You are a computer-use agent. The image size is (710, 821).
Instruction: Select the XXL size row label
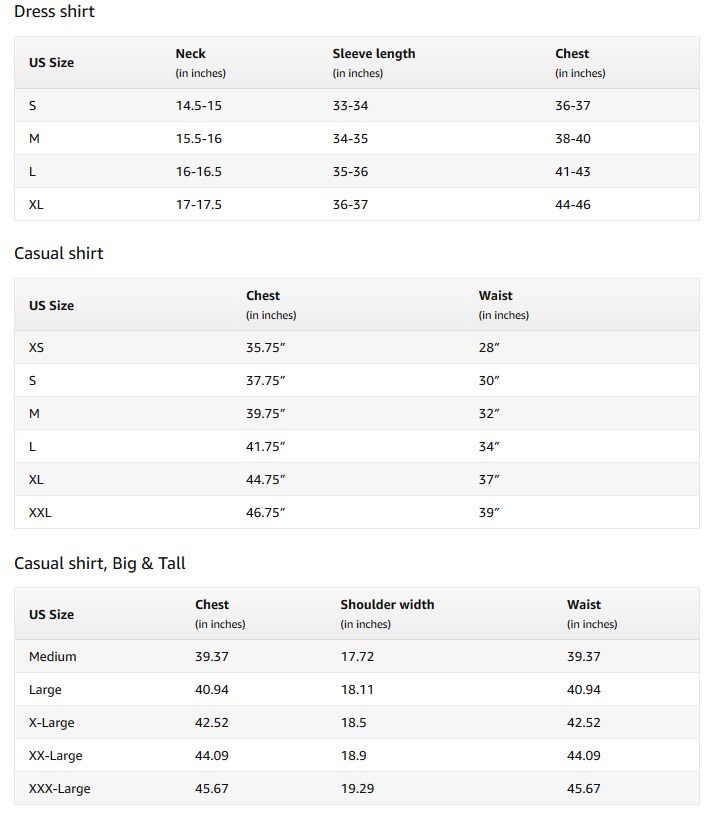[x=40, y=512]
